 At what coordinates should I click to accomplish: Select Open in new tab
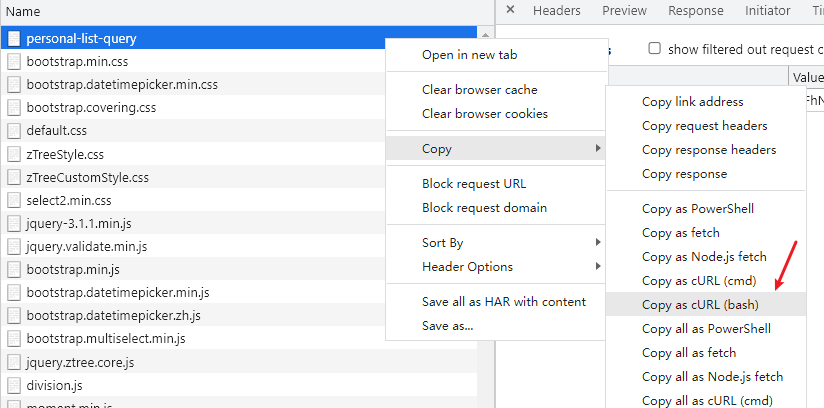coord(469,55)
